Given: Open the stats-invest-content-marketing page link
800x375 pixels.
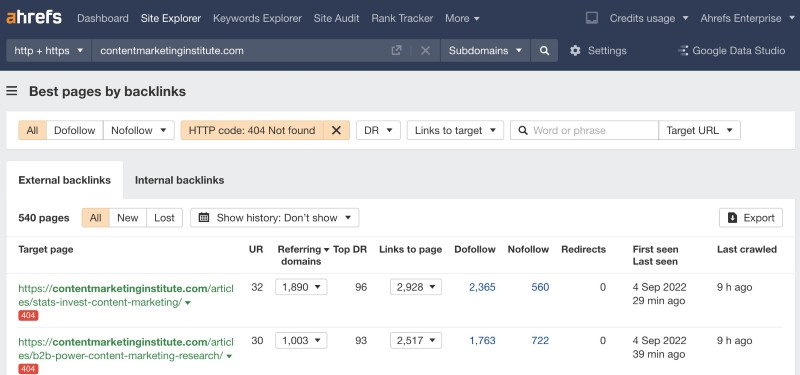Looking at the screenshot, I should coord(126,295).
